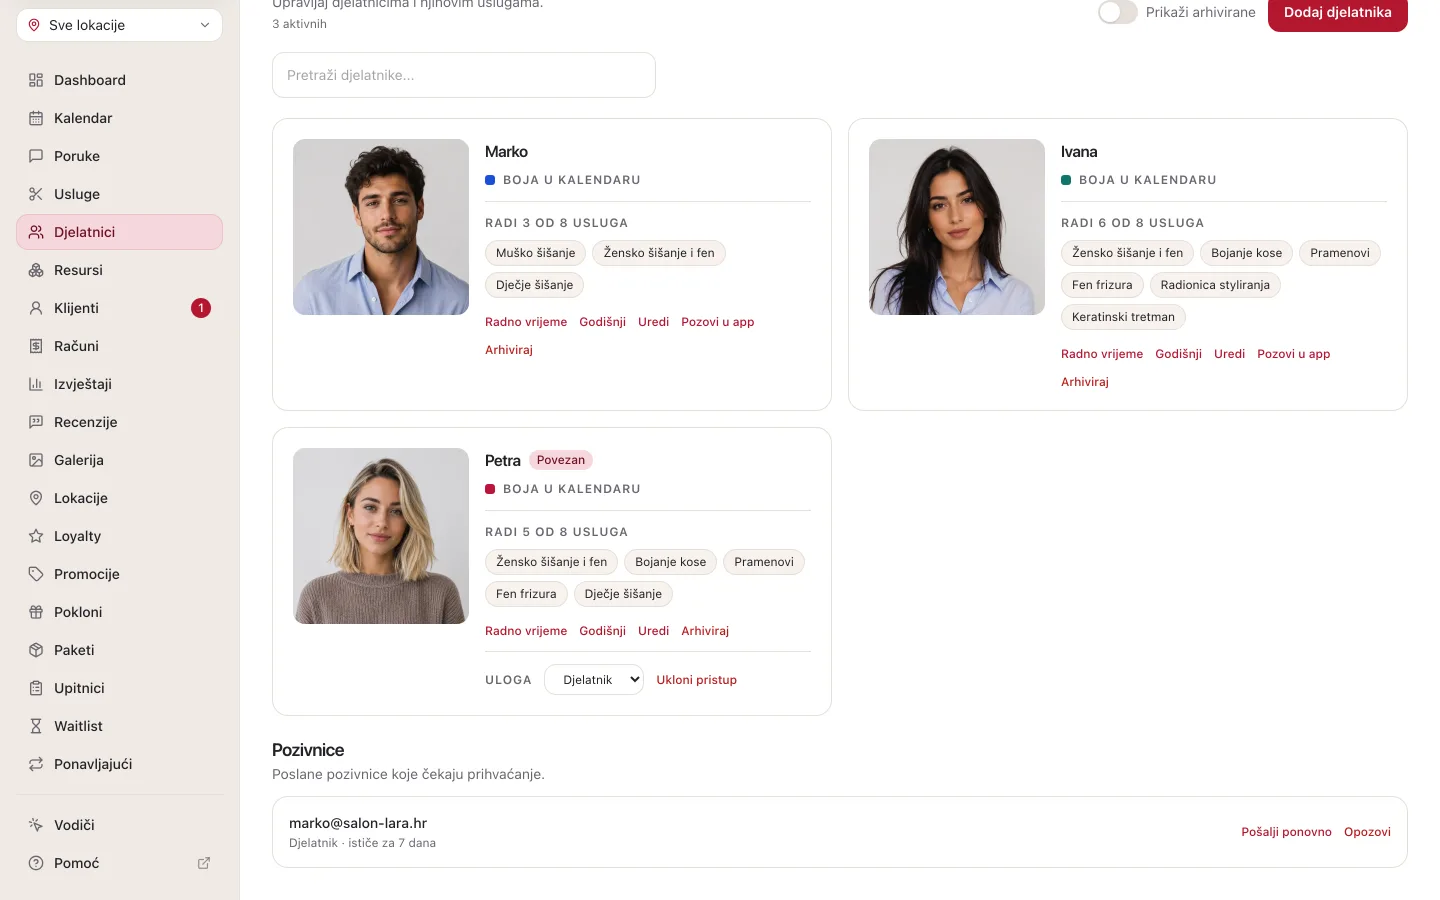Open the Poruke message bubble icon
Image resolution: width=1440 pixels, height=900 pixels.
tap(36, 156)
